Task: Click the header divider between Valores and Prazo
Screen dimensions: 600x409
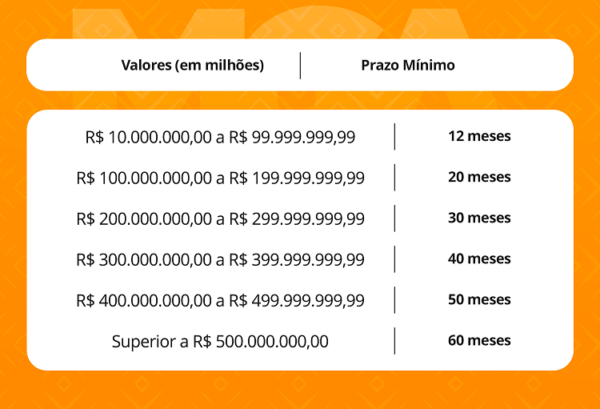Action: 300,65
